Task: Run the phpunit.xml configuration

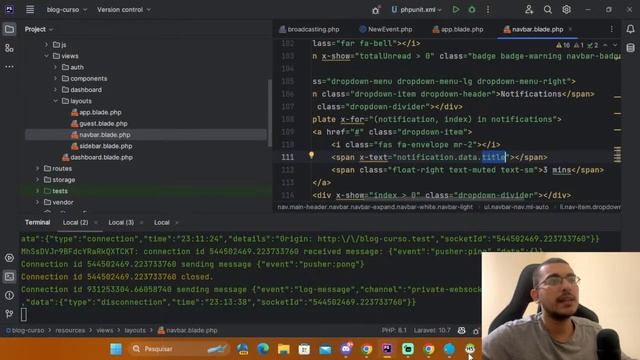Action: [x=456, y=9]
